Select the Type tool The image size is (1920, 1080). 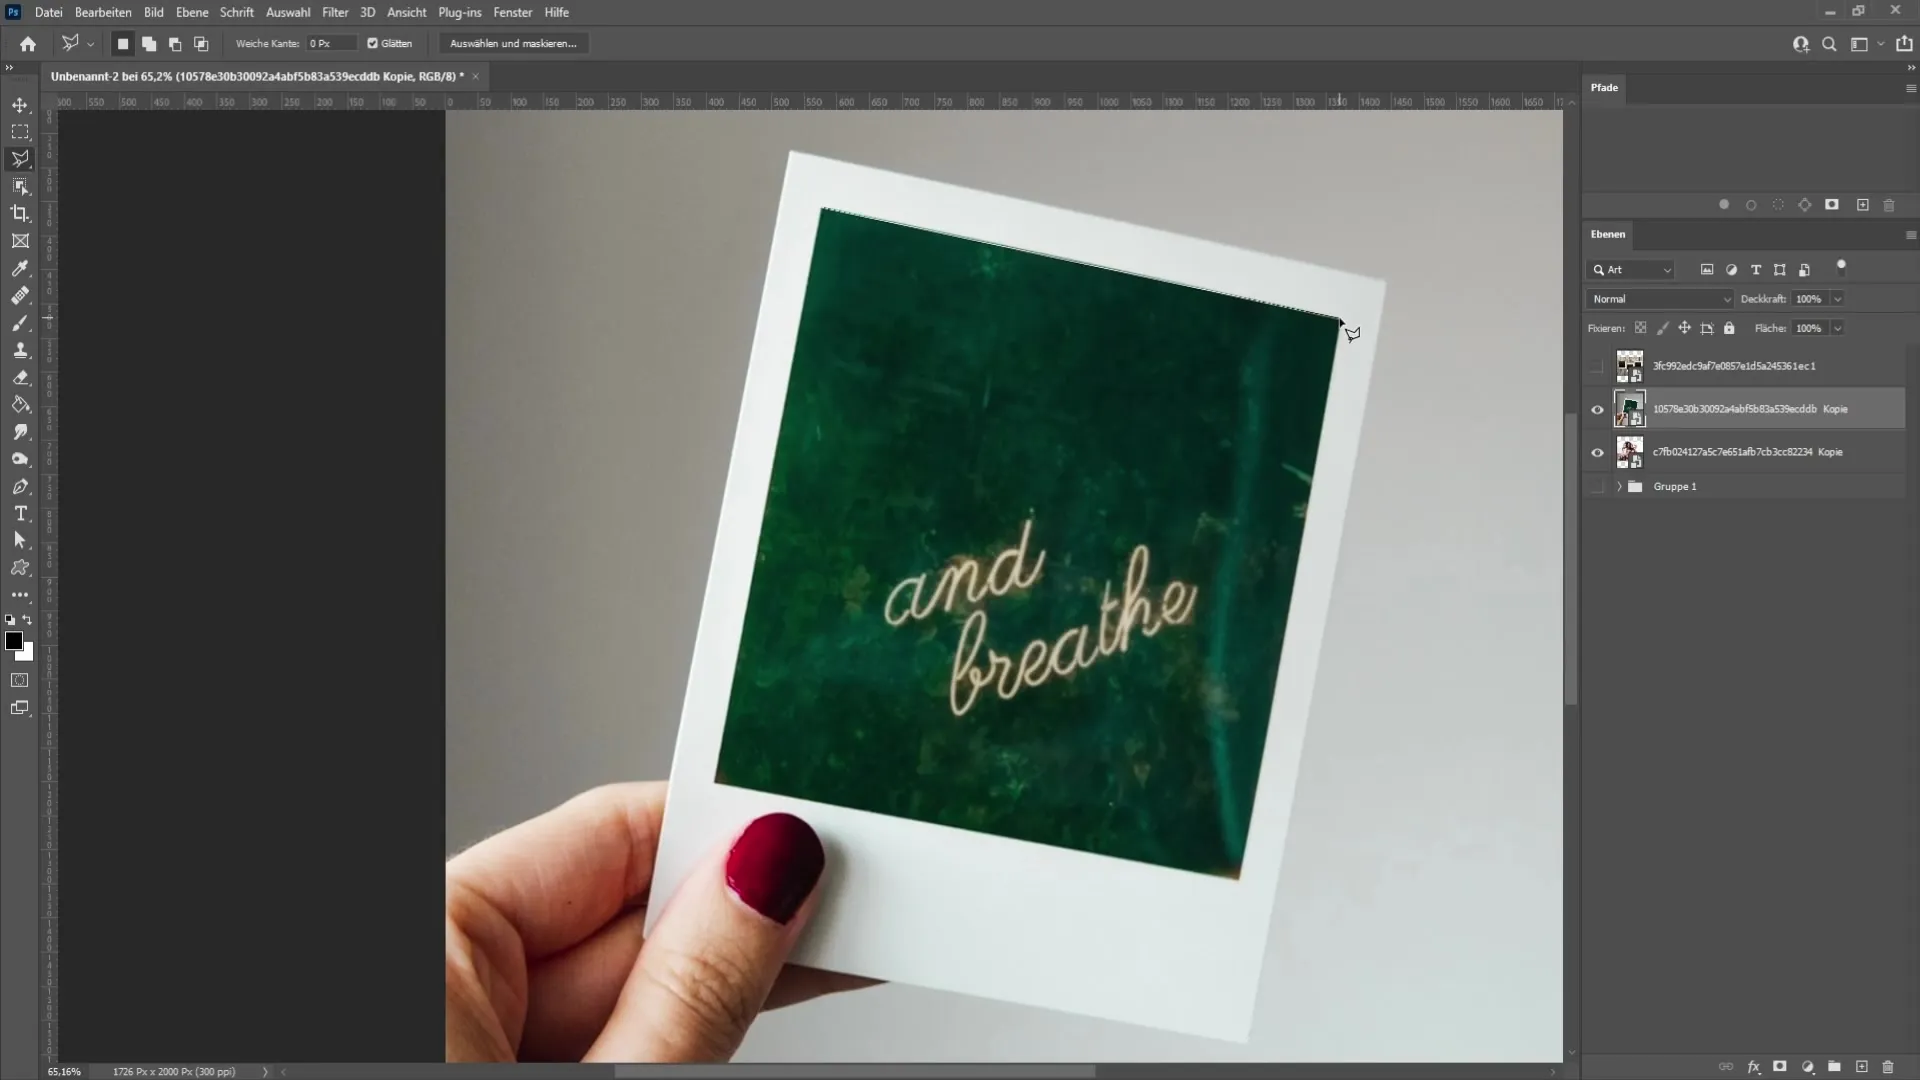coord(20,514)
